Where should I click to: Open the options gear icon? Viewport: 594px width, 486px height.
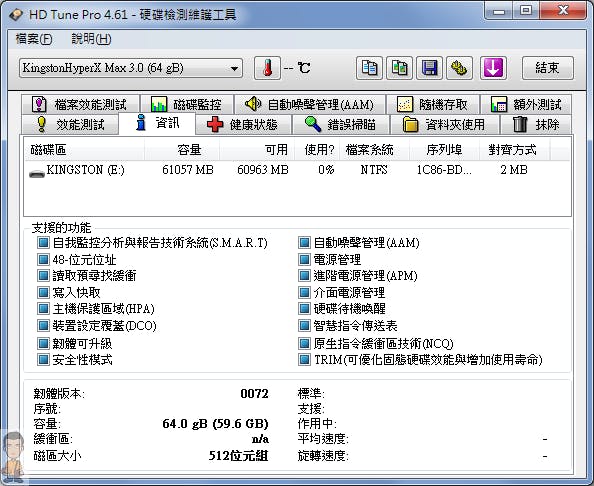coord(459,68)
